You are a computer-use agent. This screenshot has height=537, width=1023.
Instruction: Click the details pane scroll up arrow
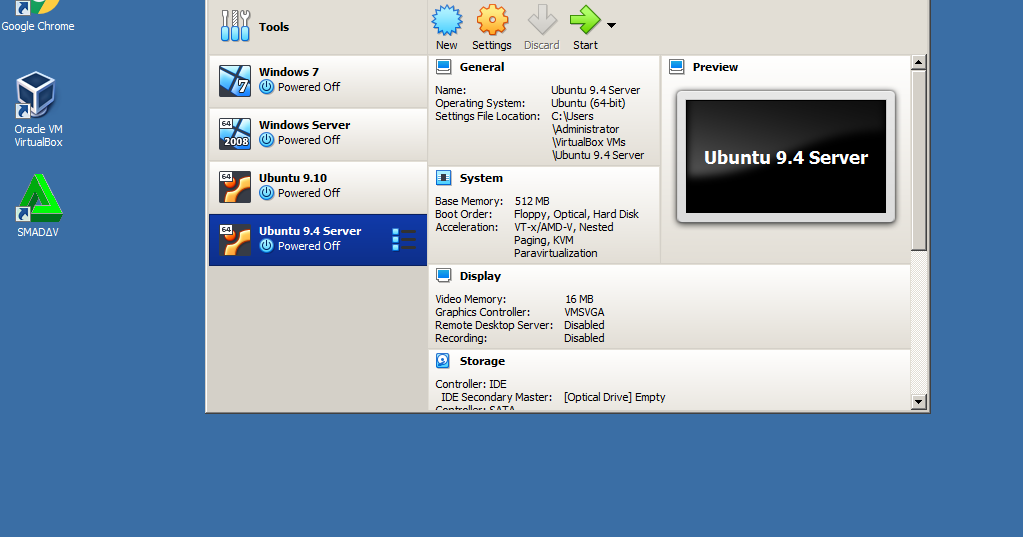point(919,63)
